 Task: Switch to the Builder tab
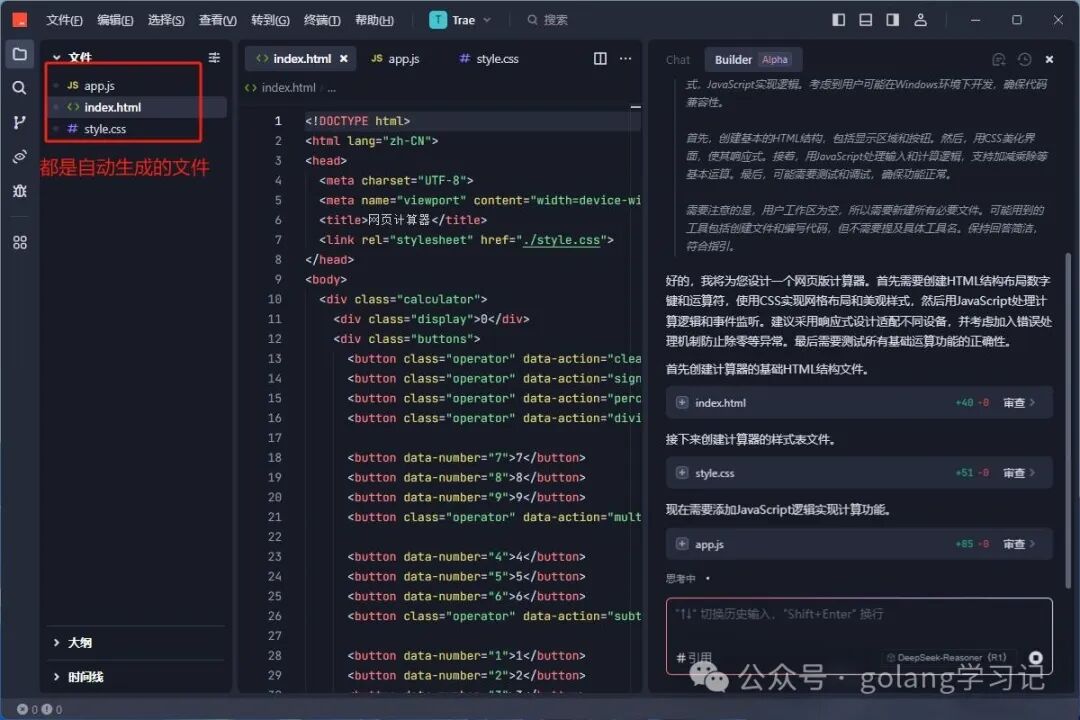752,60
